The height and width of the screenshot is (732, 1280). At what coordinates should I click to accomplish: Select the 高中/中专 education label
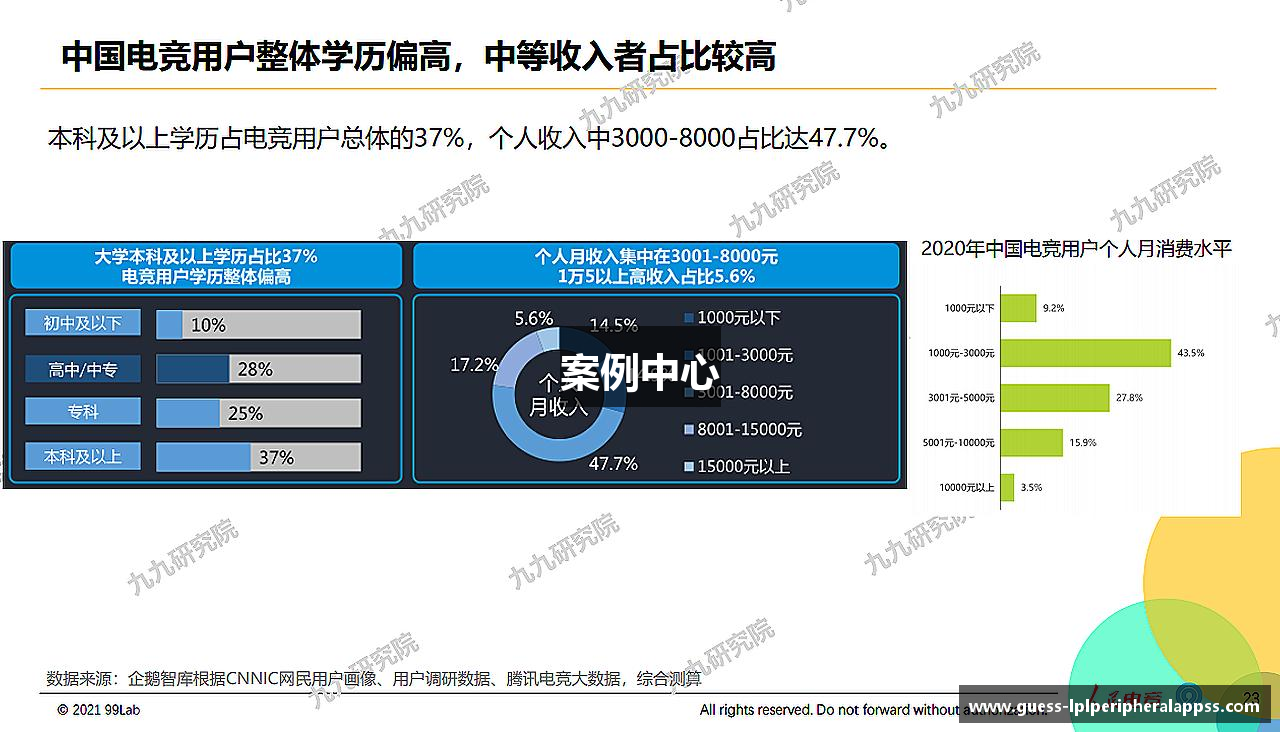click(x=83, y=369)
